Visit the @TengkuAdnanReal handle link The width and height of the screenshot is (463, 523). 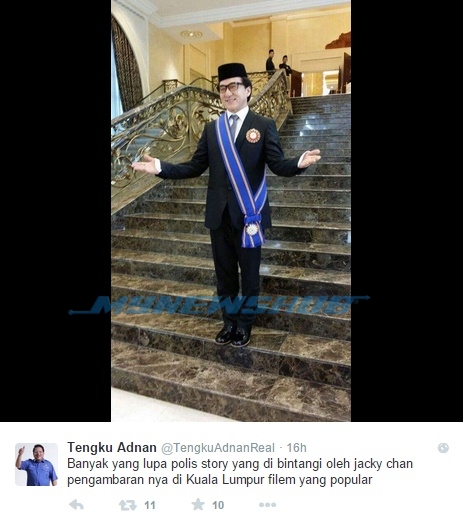point(218,448)
